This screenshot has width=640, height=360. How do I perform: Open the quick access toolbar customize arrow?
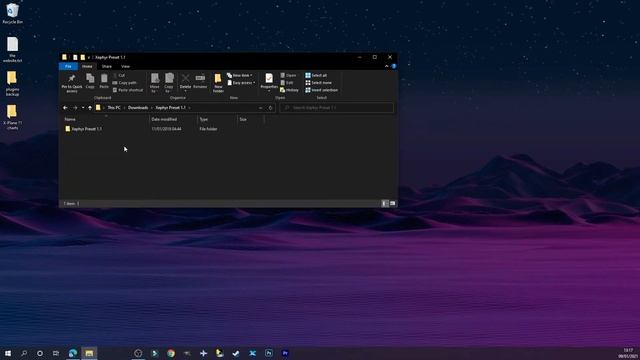89,58
